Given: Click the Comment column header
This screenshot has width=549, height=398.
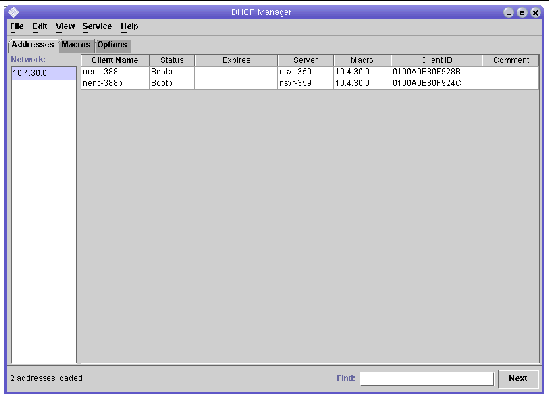Looking at the screenshot, I should (511, 60).
